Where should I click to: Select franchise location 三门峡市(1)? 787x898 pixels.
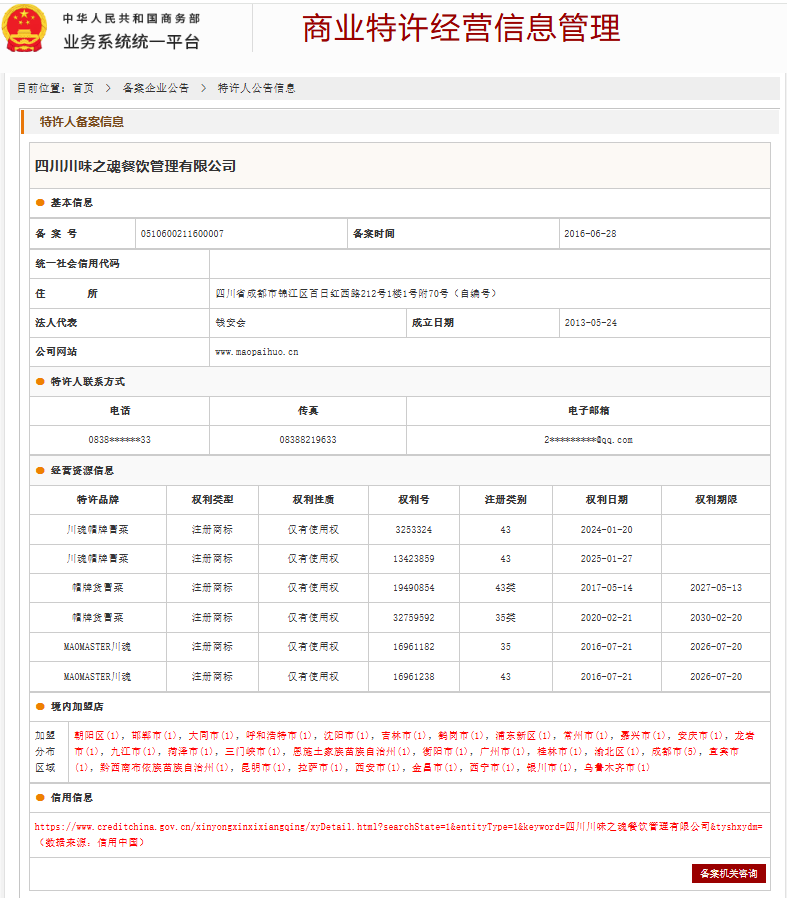click(x=253, y=751)
